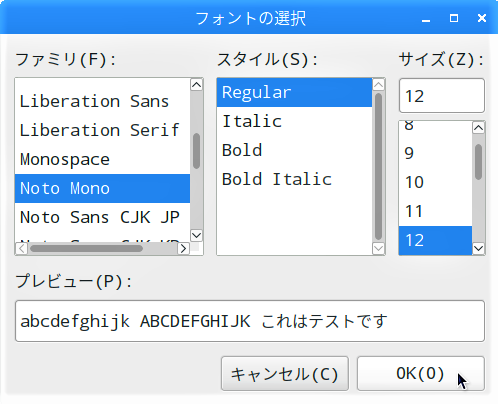The width and height of the screenshot is (498, 404).
Task: Maximize the font selection dialog
Action: point(454,18)
